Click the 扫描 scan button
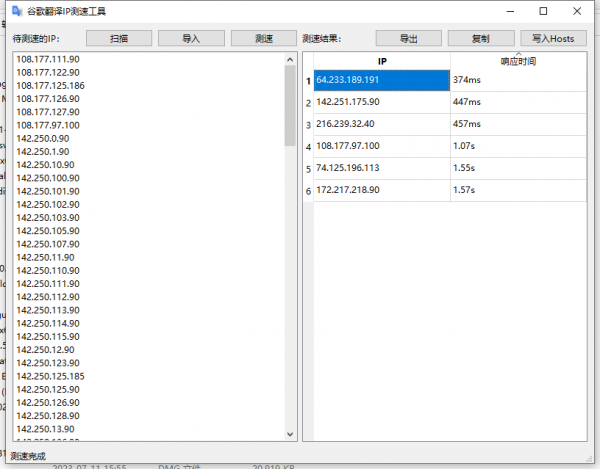 click(119, 39)
